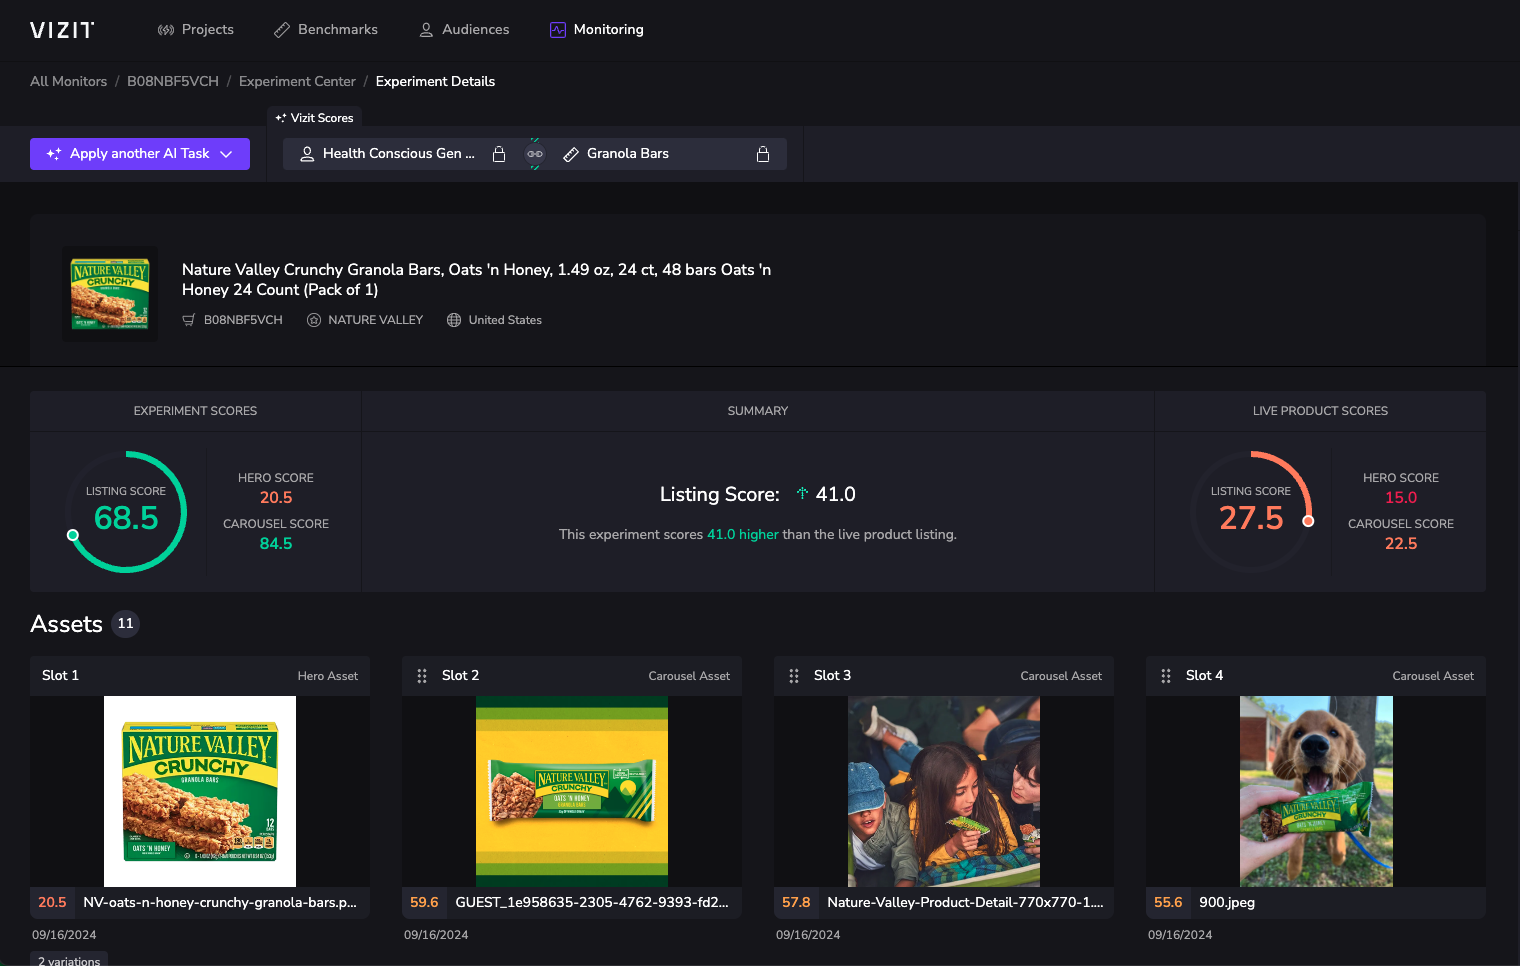
Task: Open the Benchmarks nav item
Action: 326,30
